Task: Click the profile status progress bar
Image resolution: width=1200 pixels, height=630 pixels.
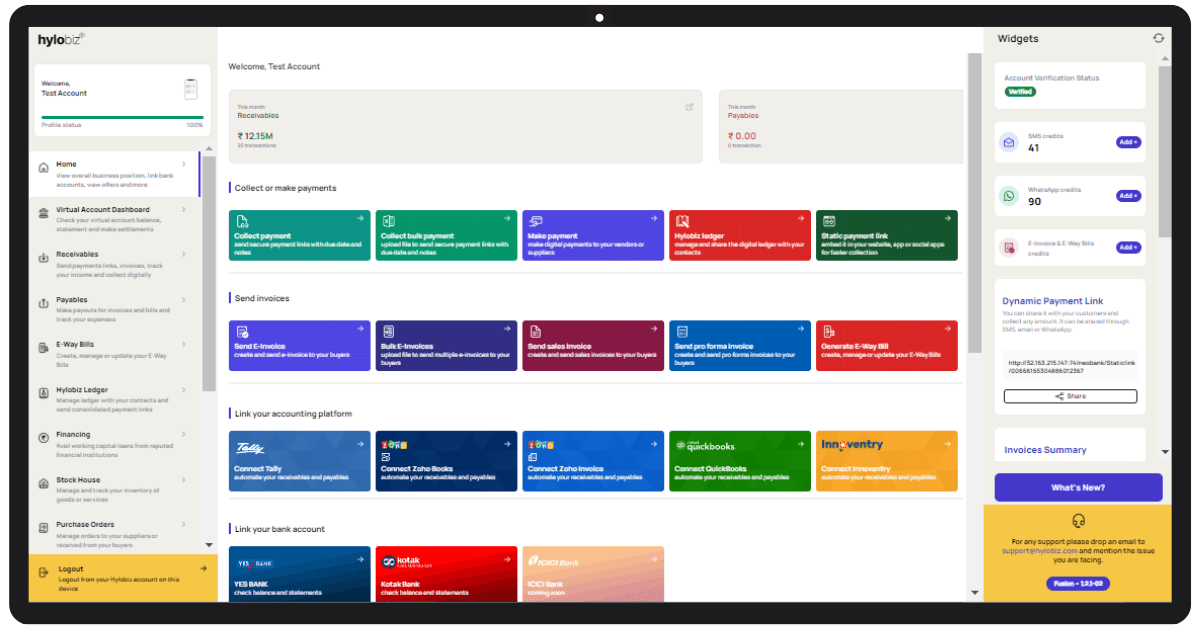Action: click(123, 117)
